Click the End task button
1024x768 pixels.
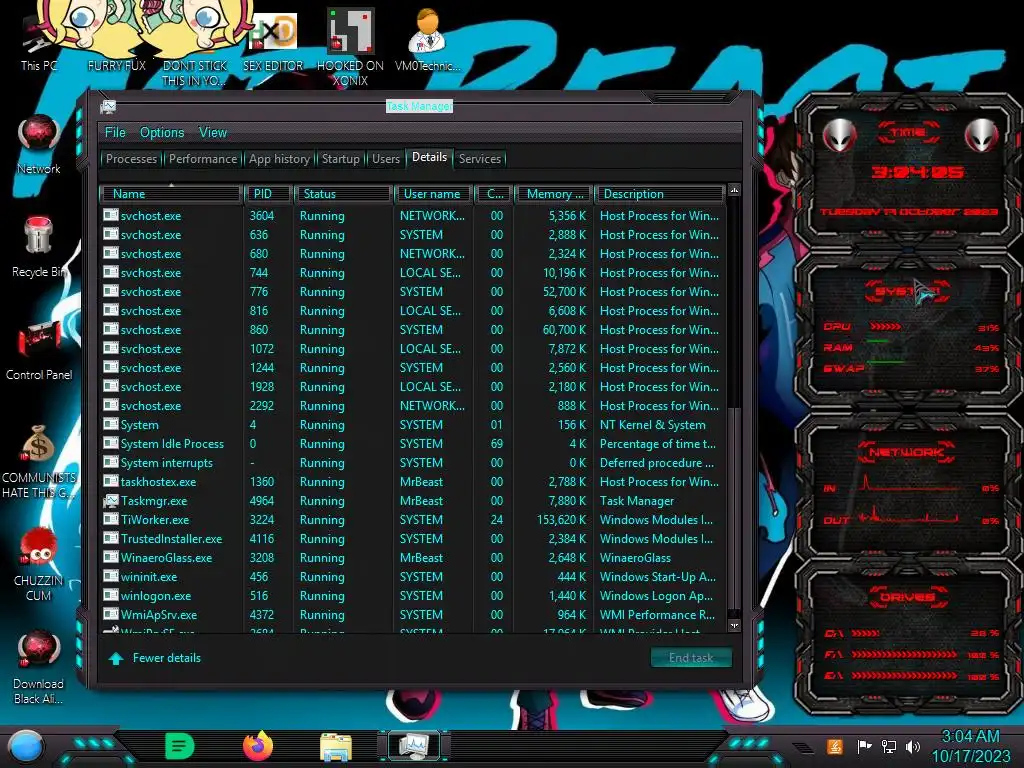691,658
